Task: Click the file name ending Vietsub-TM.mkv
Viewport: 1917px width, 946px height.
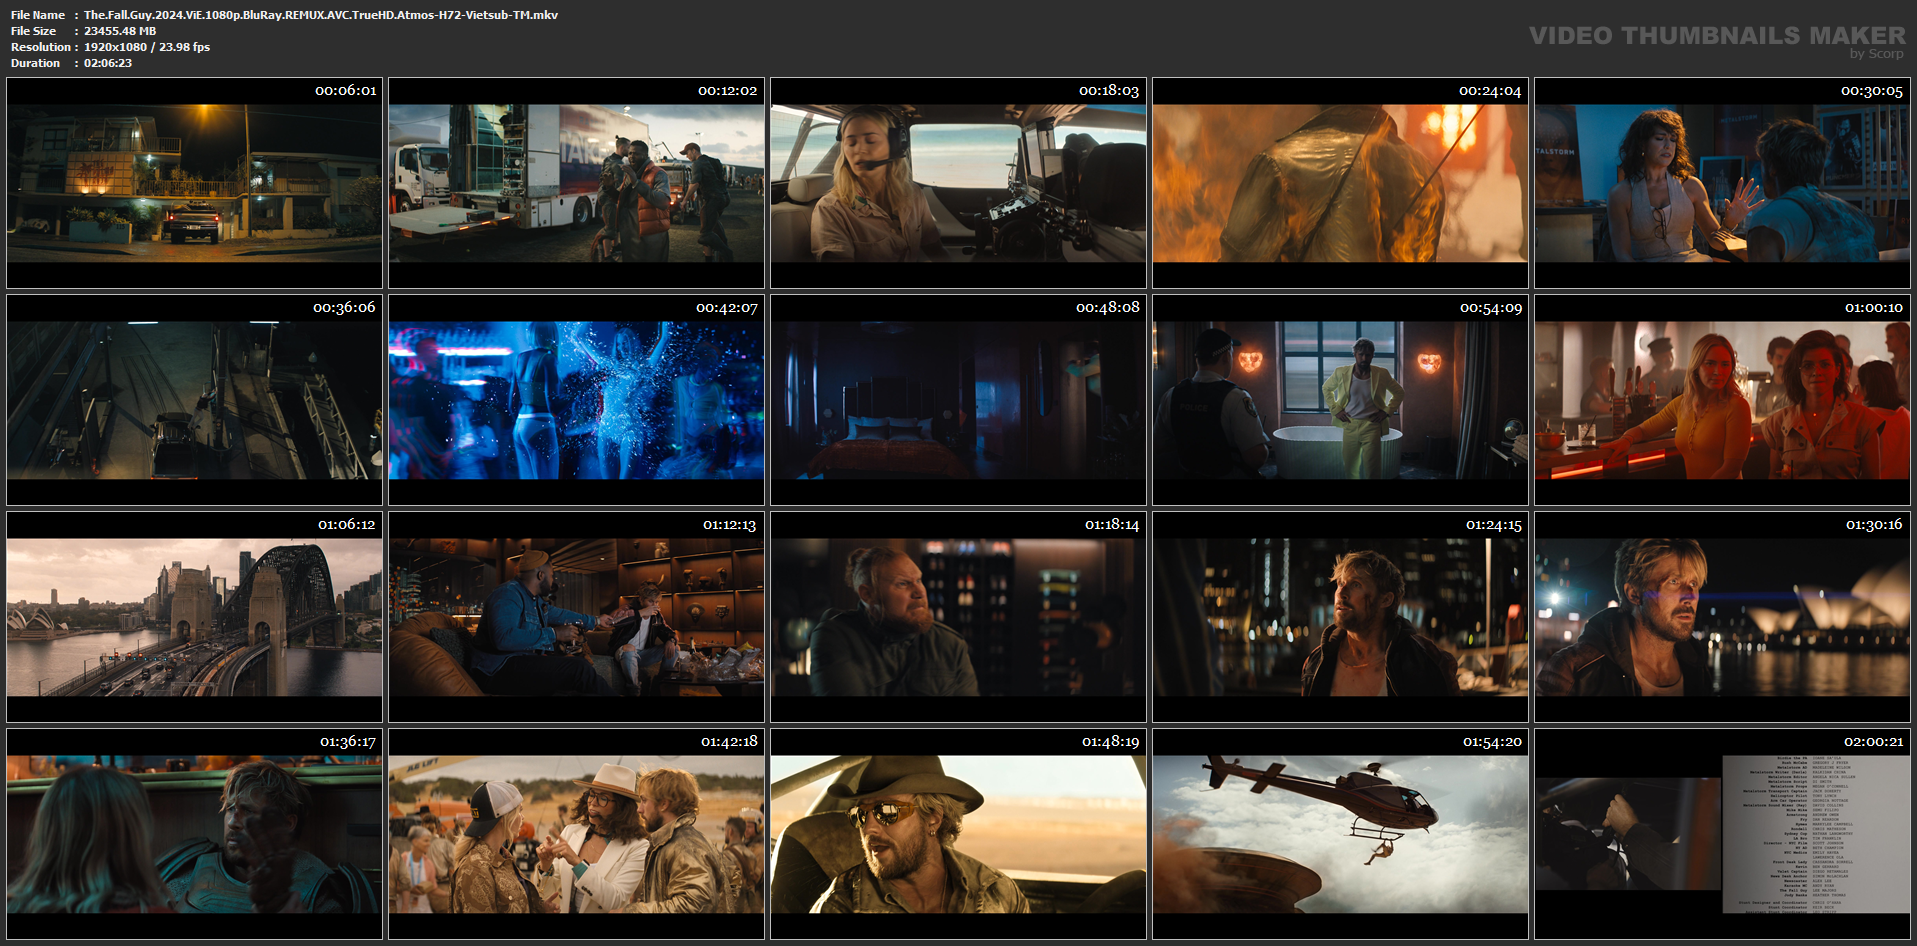Action: tap(321, 15)
